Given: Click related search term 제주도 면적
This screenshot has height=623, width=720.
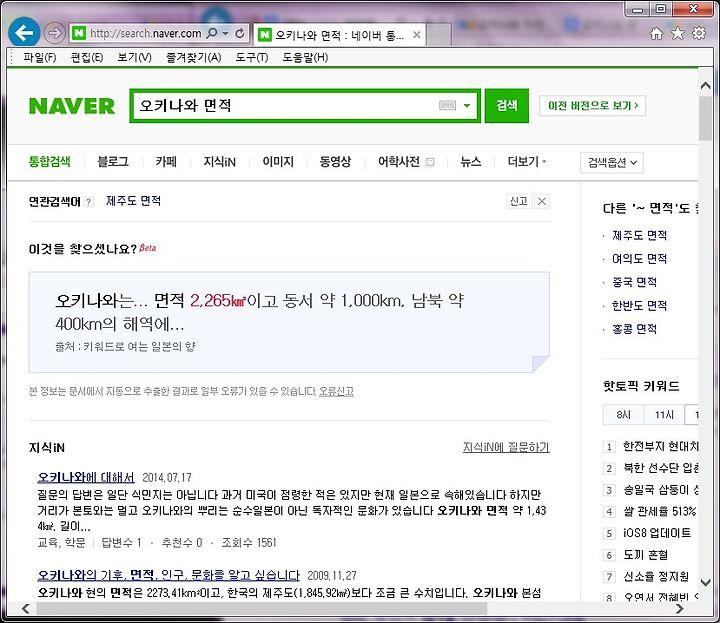Looking at the screenshot, I should 133,201.
